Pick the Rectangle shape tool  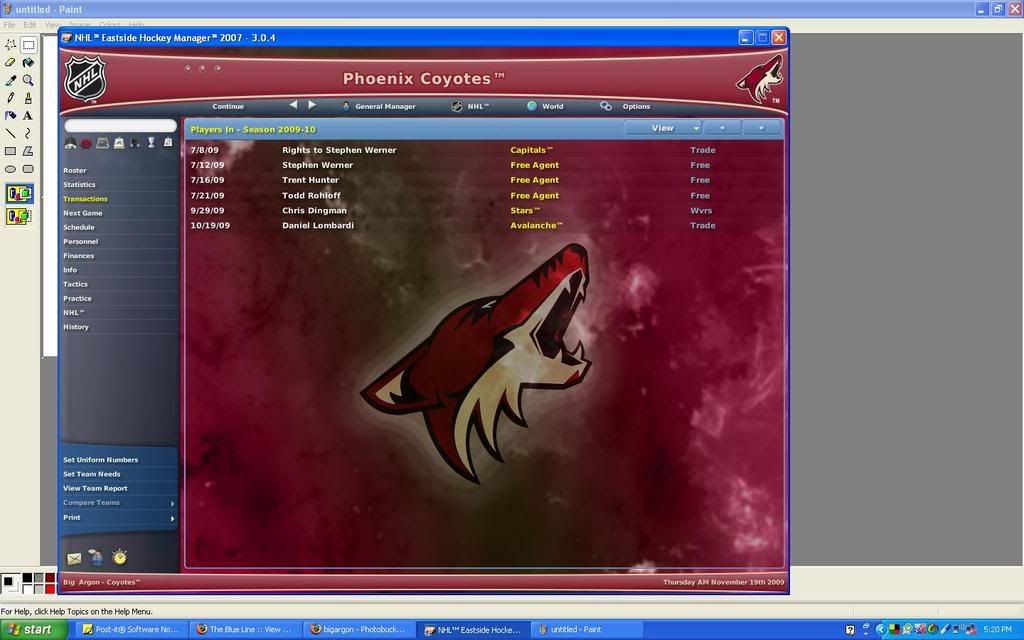[x=10, y=151]
